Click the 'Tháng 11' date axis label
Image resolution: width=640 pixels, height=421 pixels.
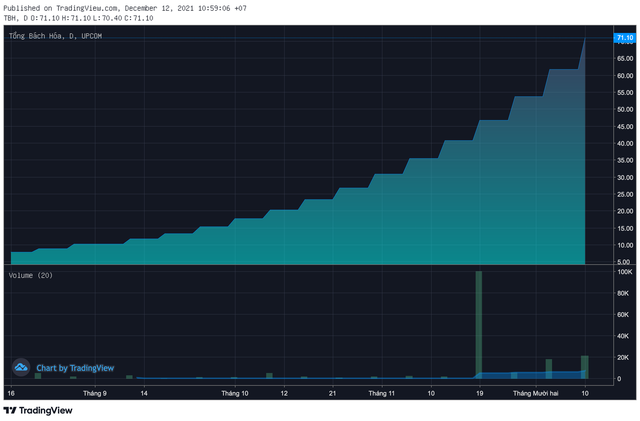(382, 393)
